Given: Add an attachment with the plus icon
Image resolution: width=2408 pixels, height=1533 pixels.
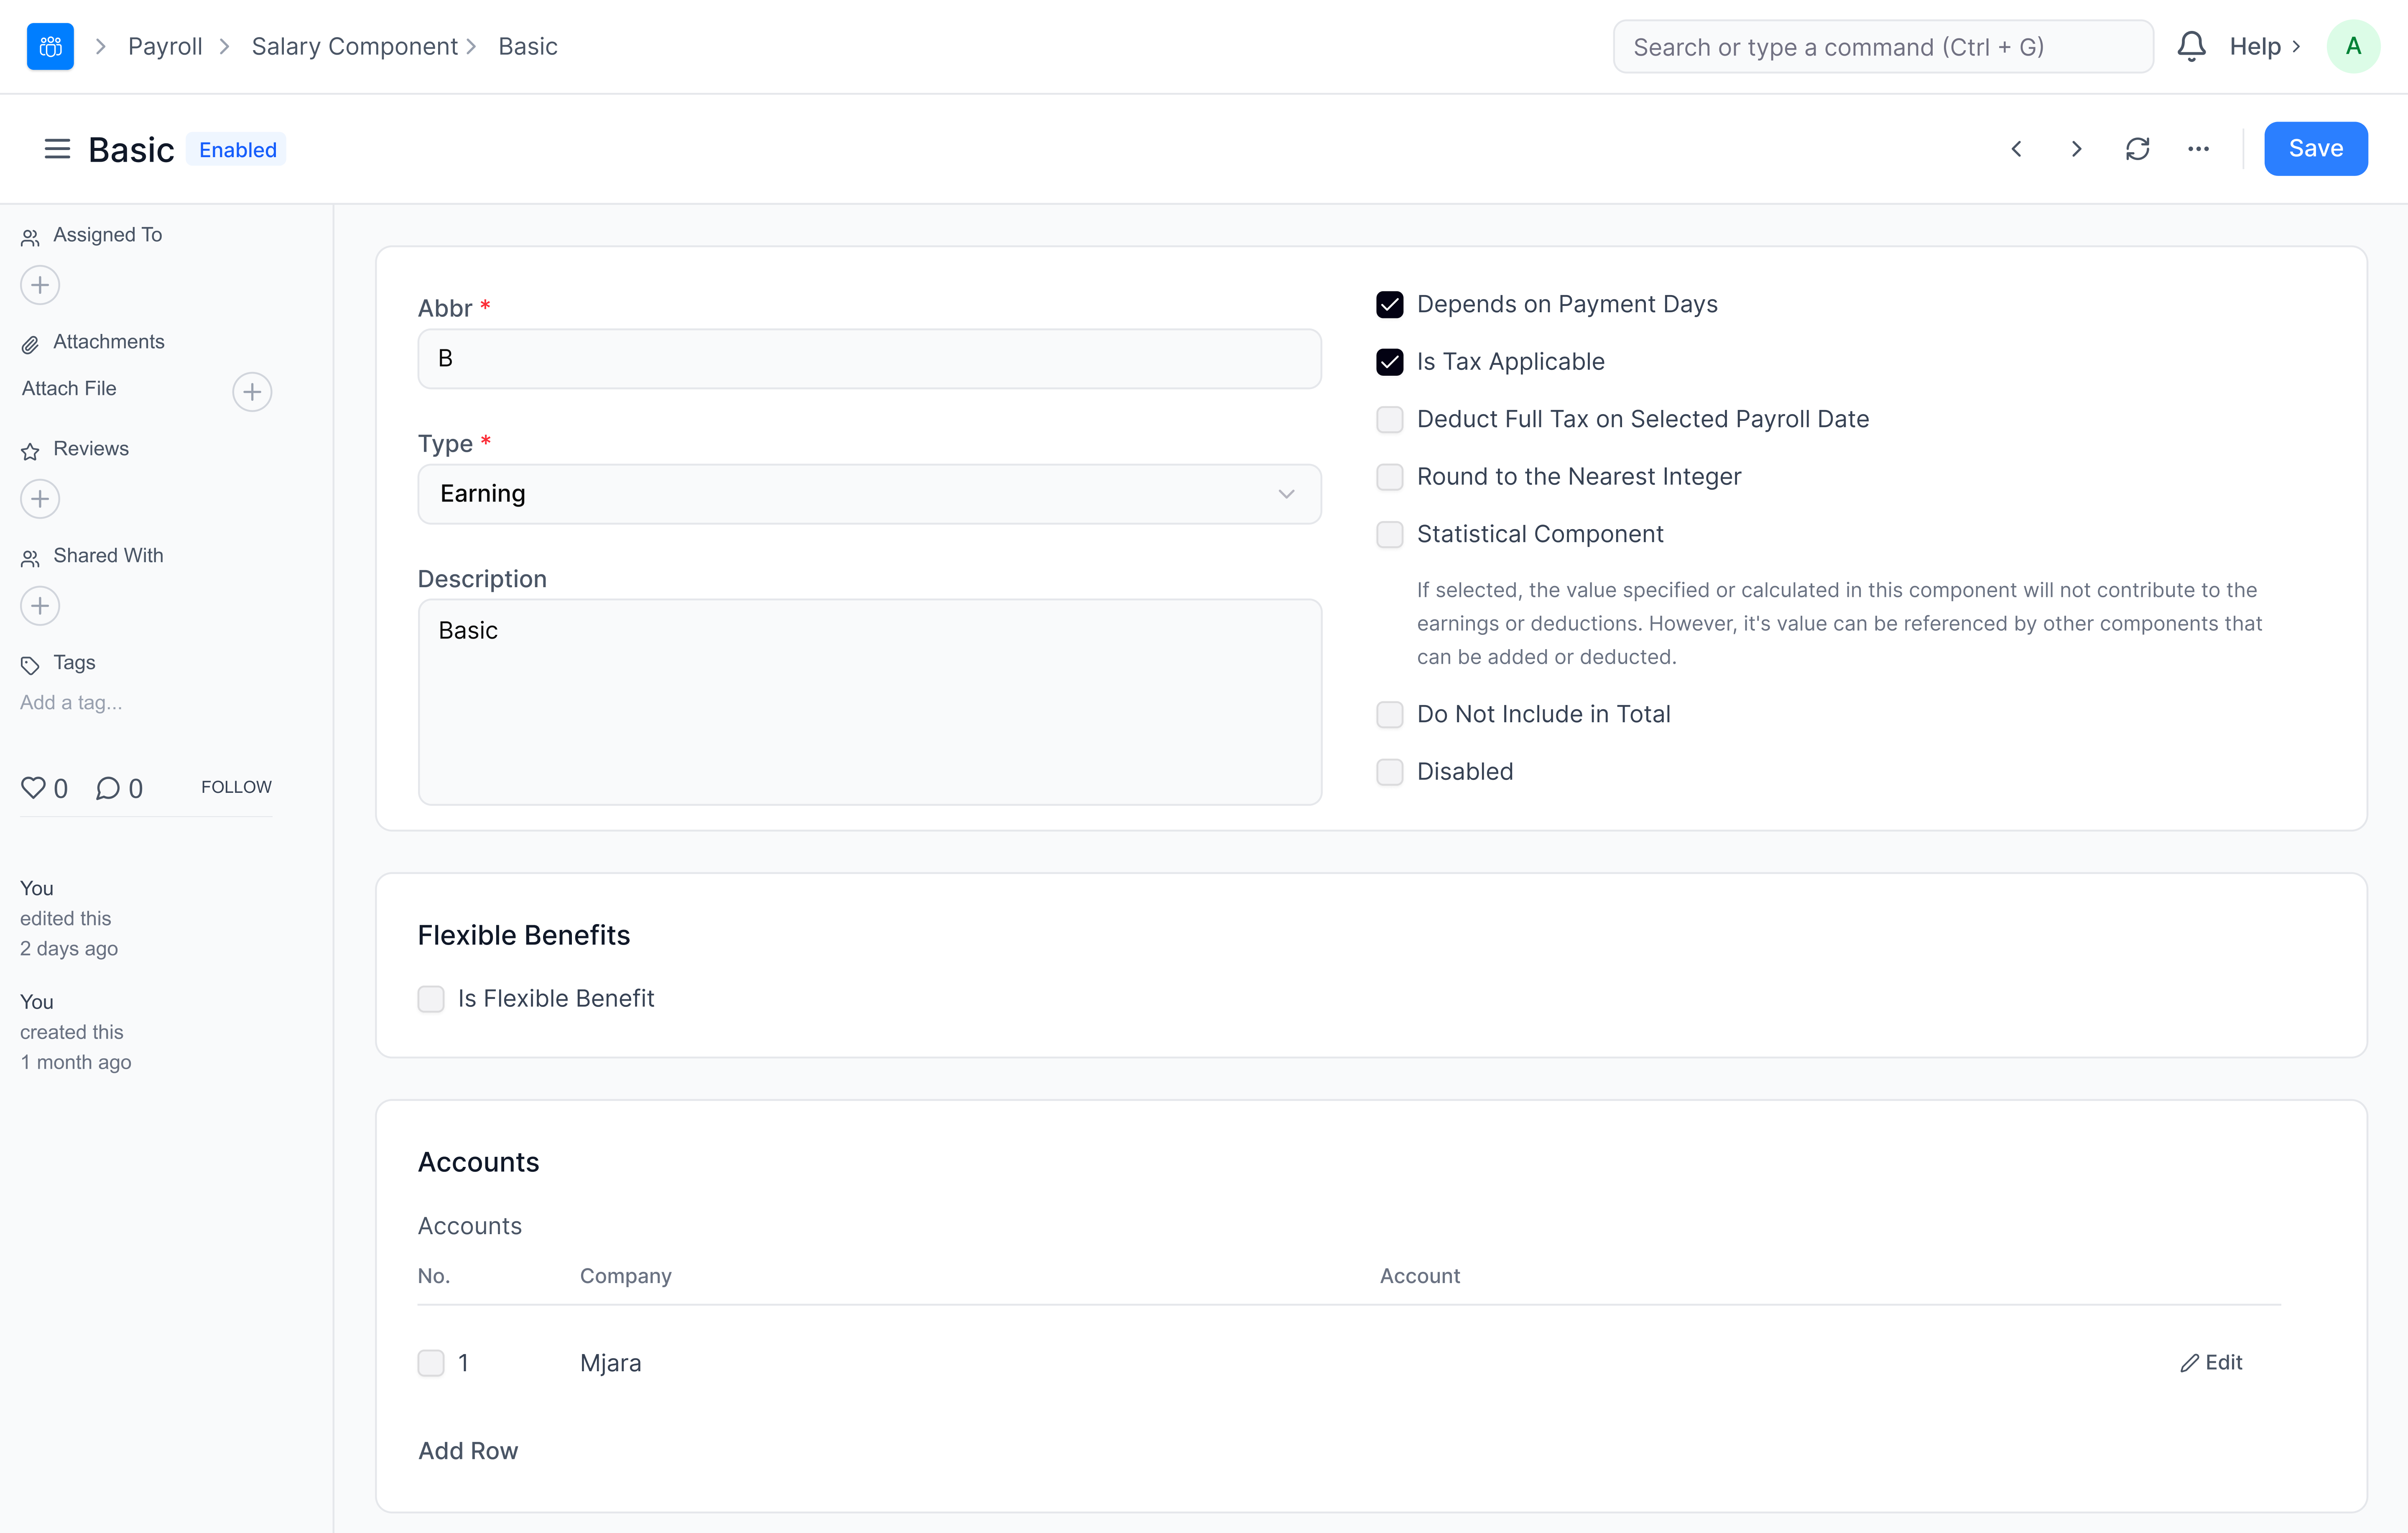Looking at the screenshot, I should pyautogui.click(x=252, y=391).
